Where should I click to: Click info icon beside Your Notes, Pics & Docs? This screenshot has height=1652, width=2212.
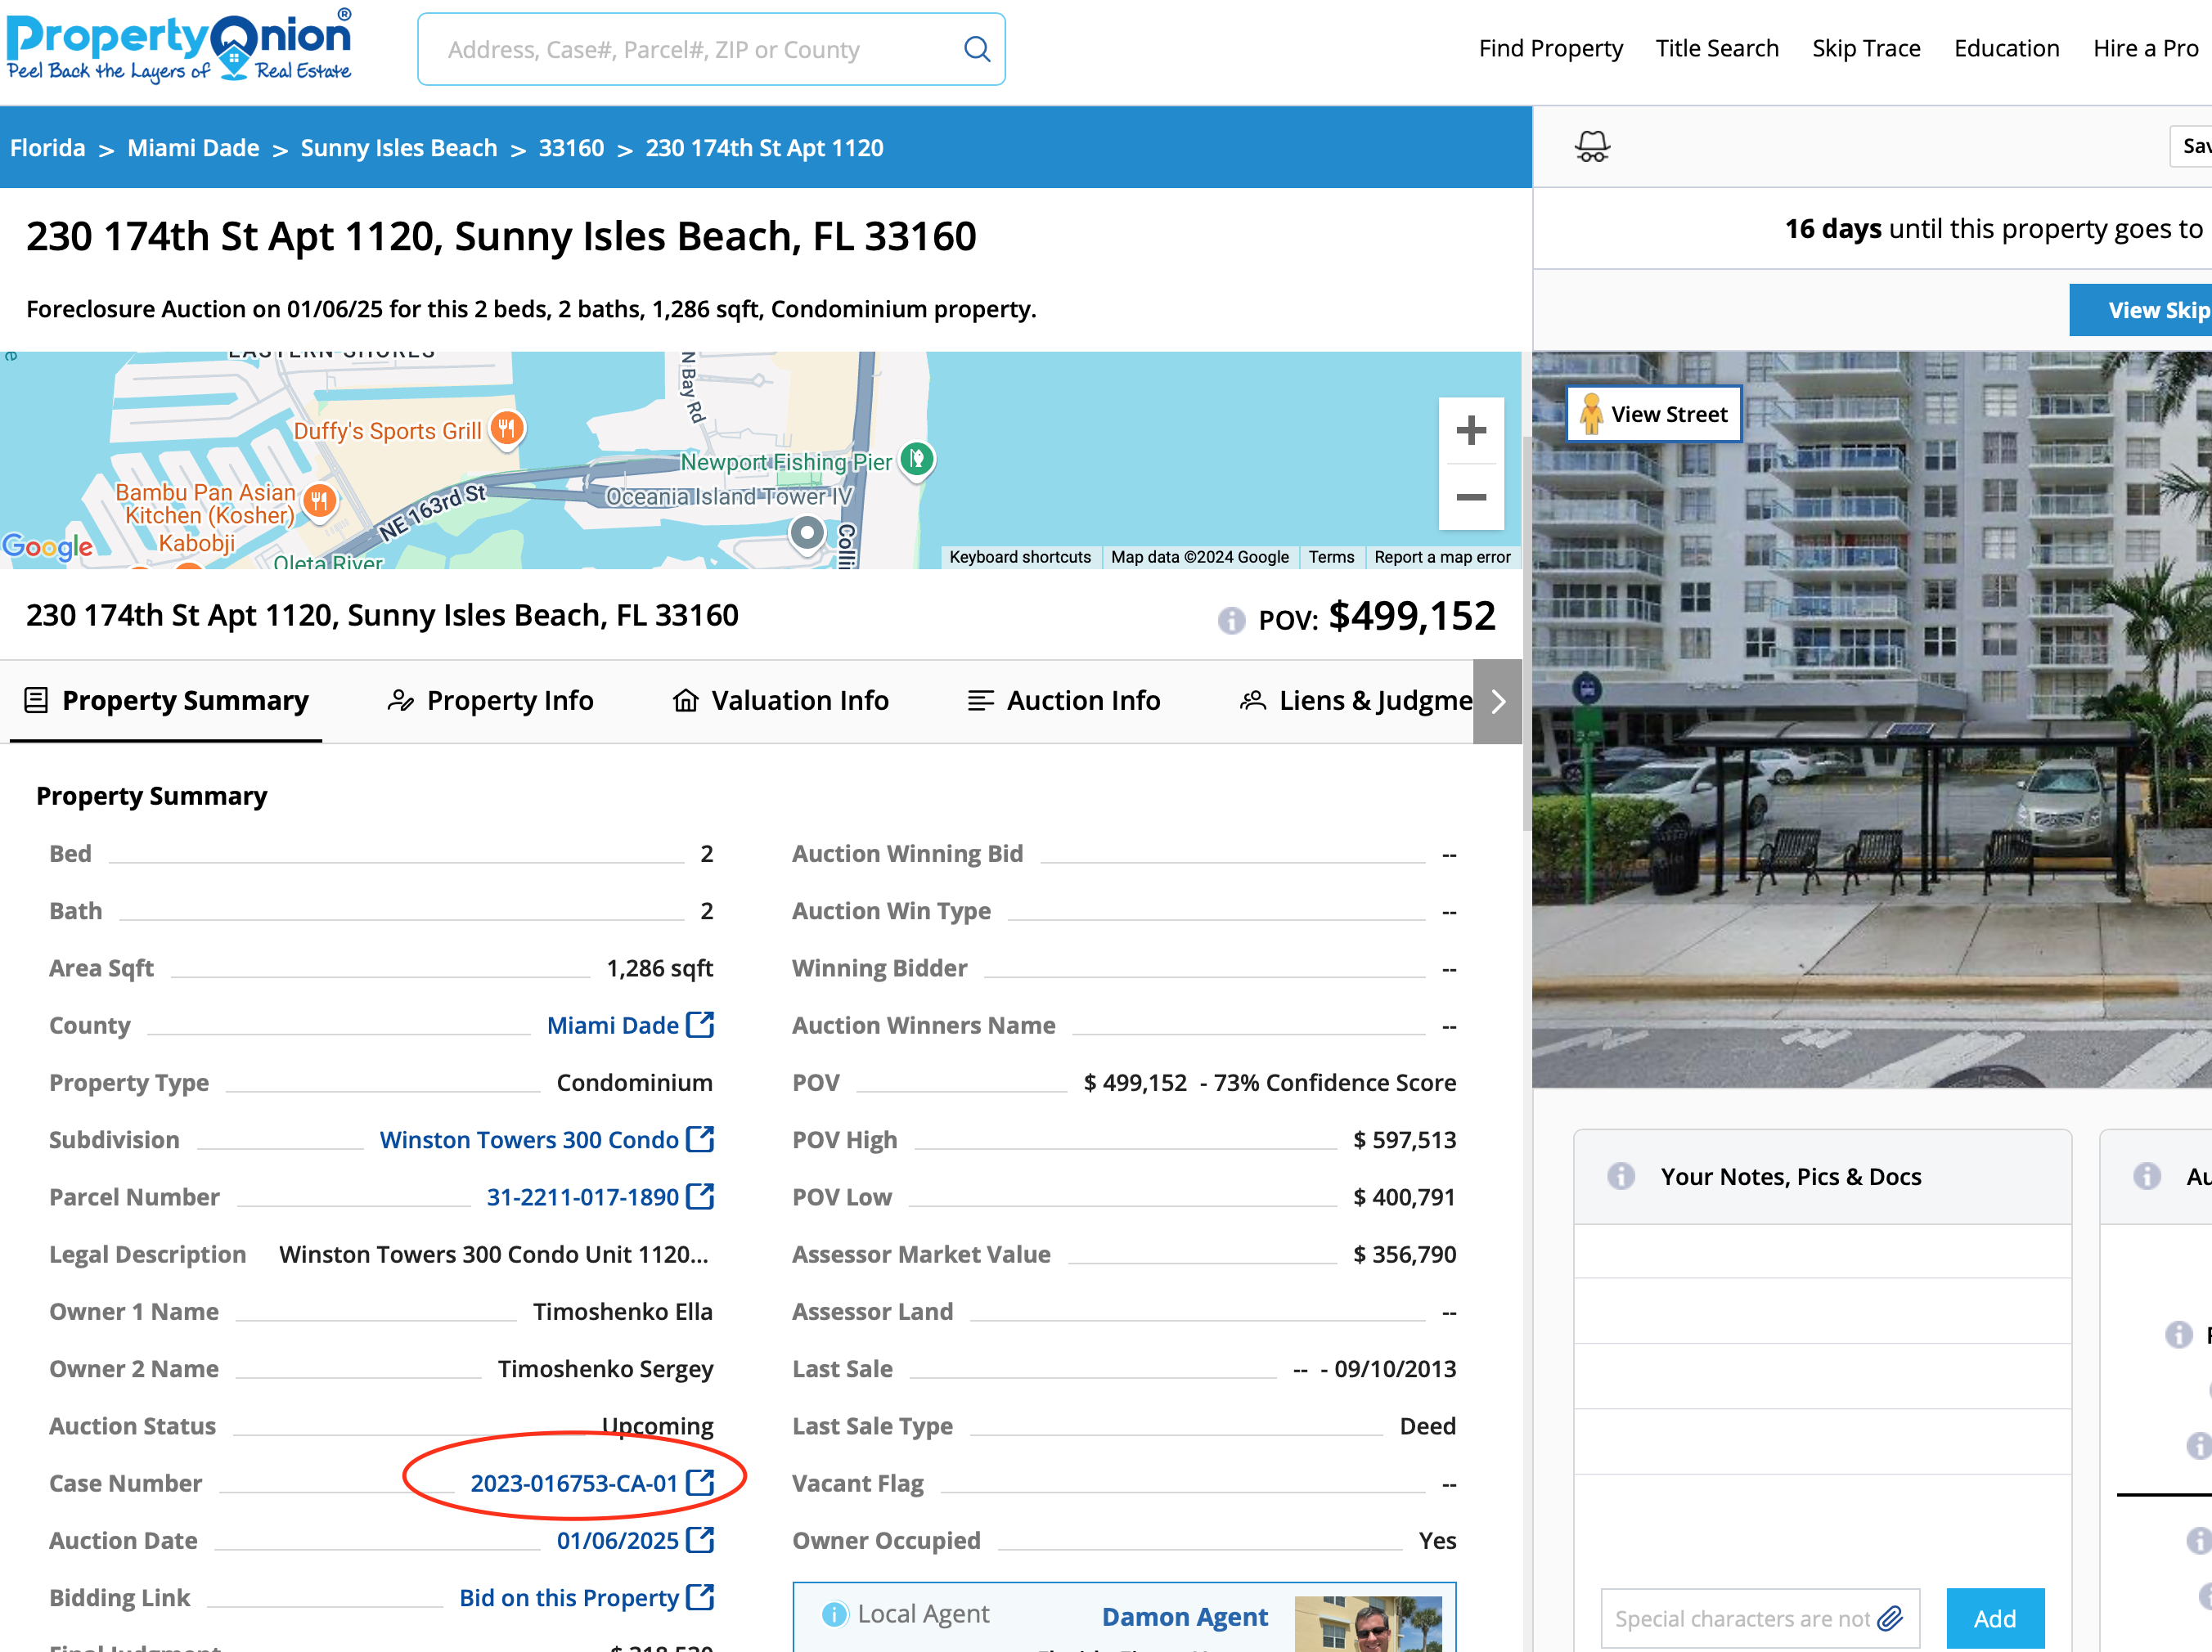[x=1621, y=1176]
